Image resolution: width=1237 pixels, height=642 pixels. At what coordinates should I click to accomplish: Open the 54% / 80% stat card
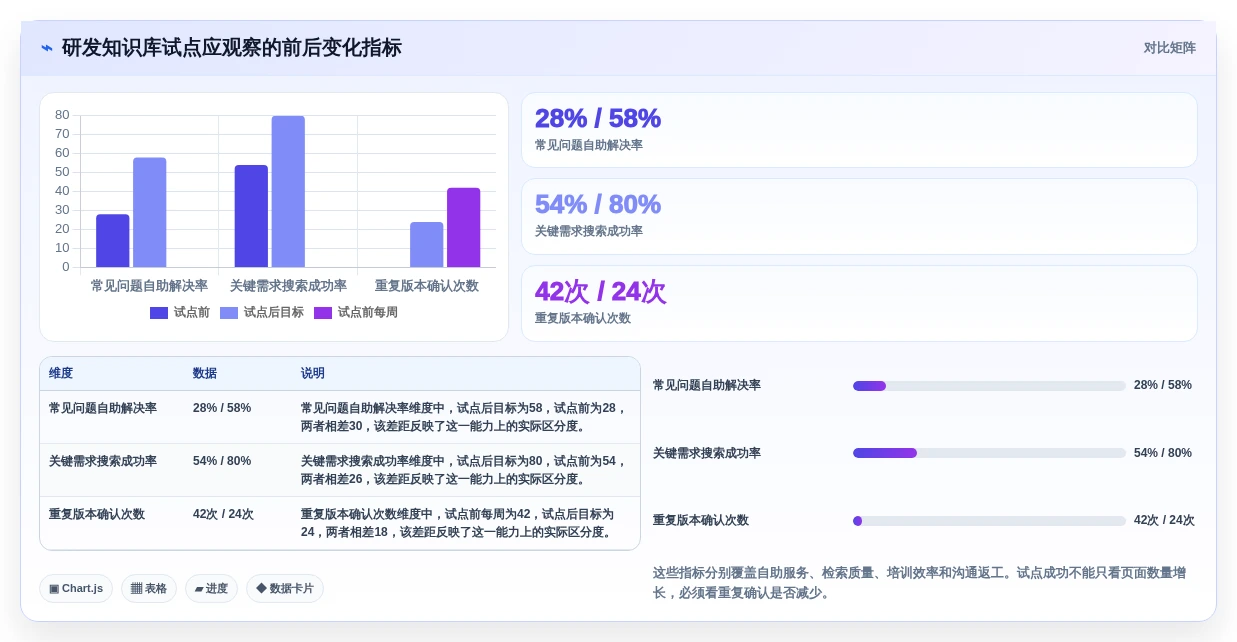point(859,217)
